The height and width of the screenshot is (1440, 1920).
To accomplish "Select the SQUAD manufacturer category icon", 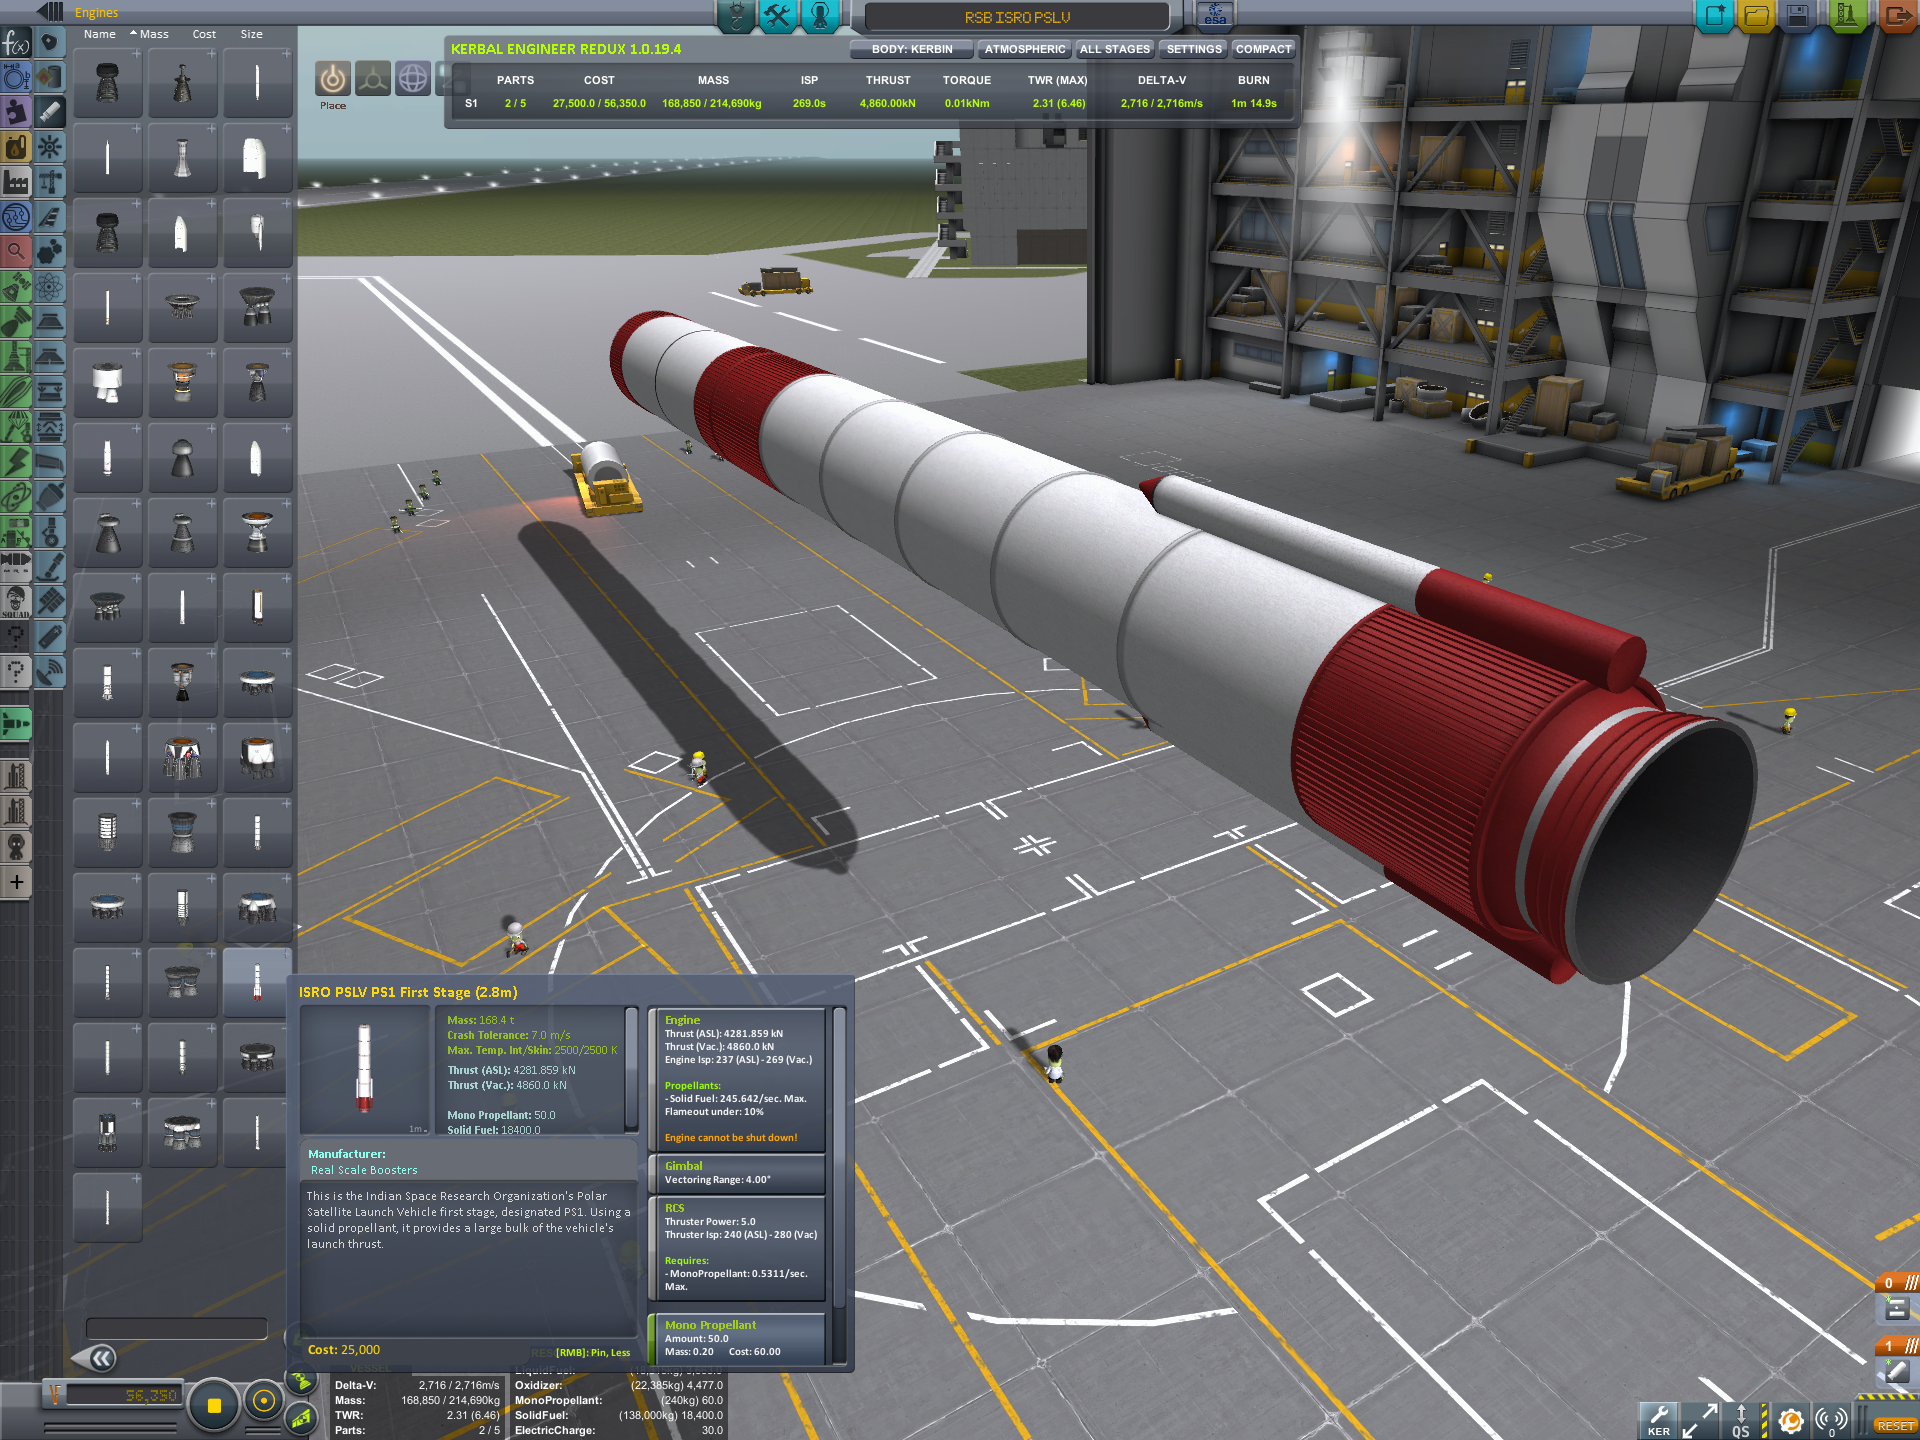I will point(16,602).
